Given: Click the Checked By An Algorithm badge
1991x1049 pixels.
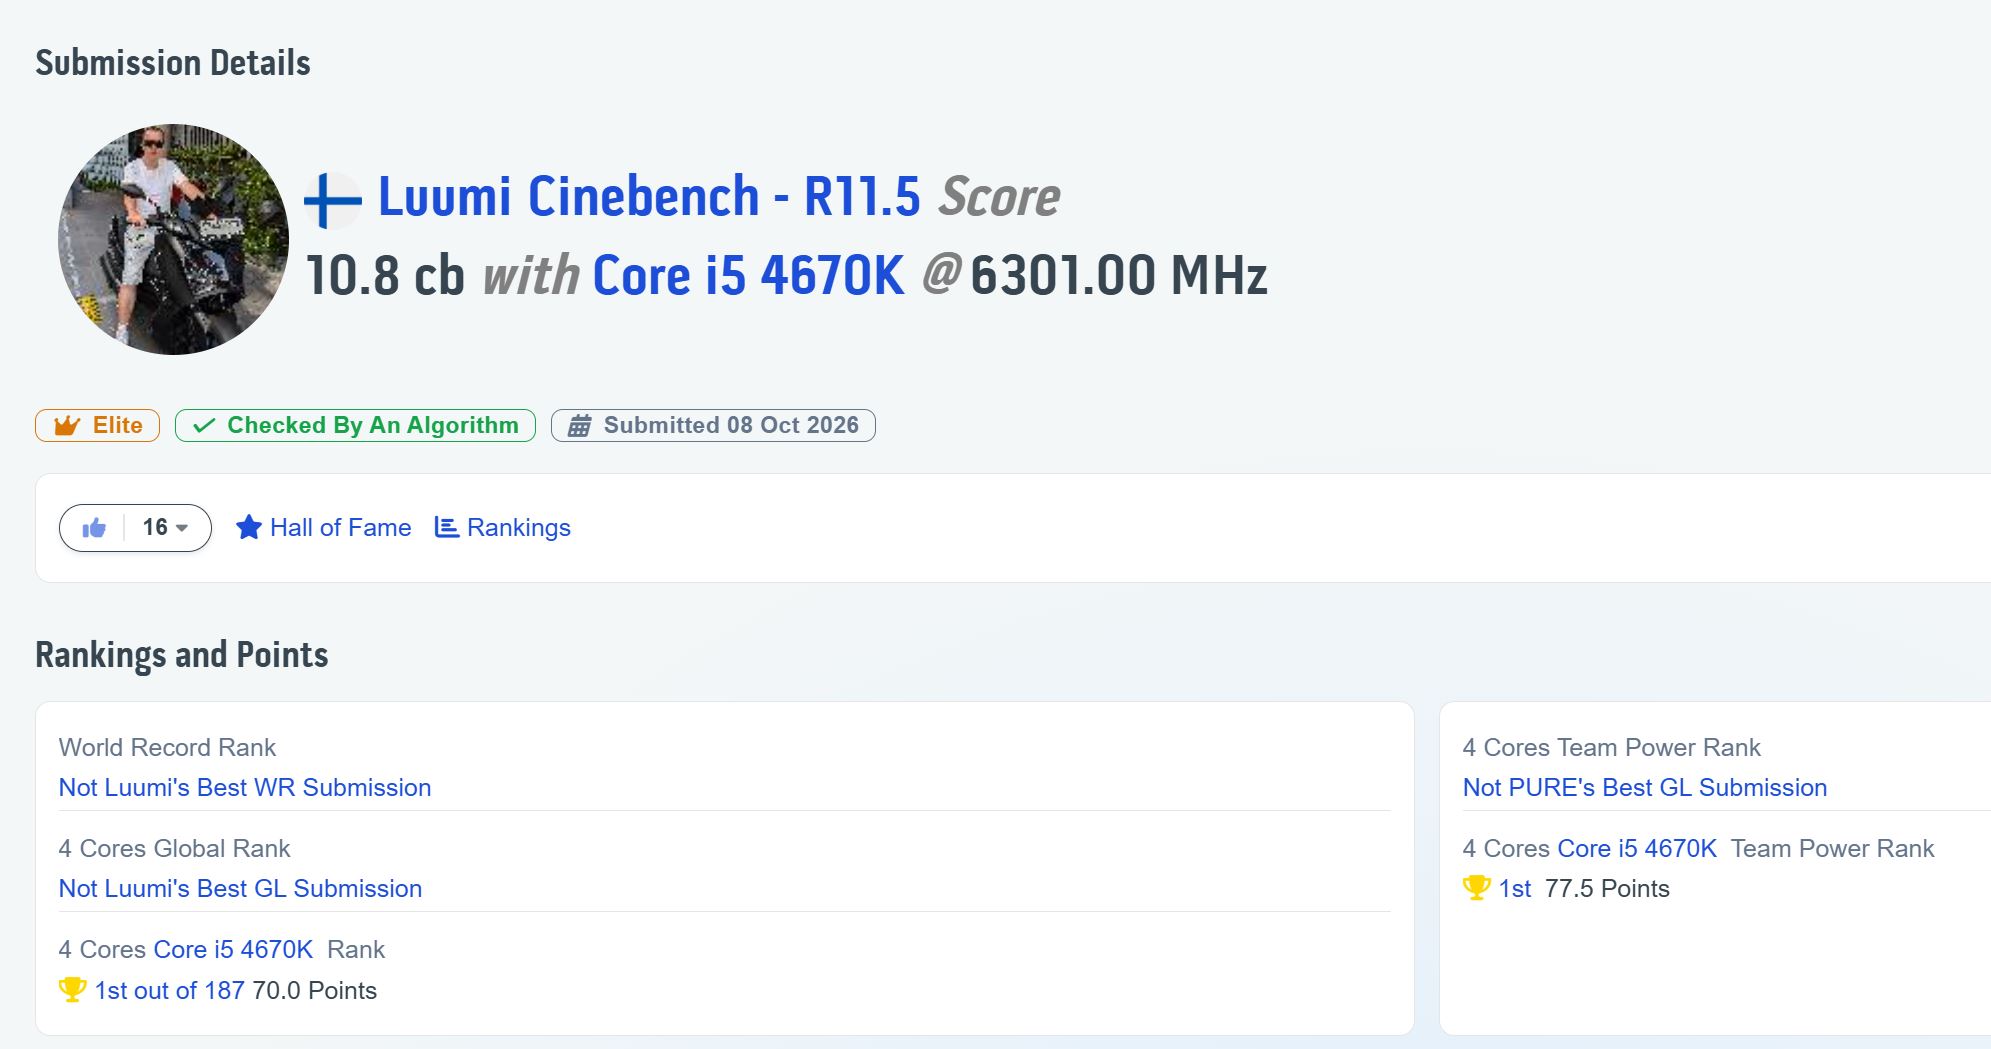Looking at the screenshot, I should coord(355,425).
